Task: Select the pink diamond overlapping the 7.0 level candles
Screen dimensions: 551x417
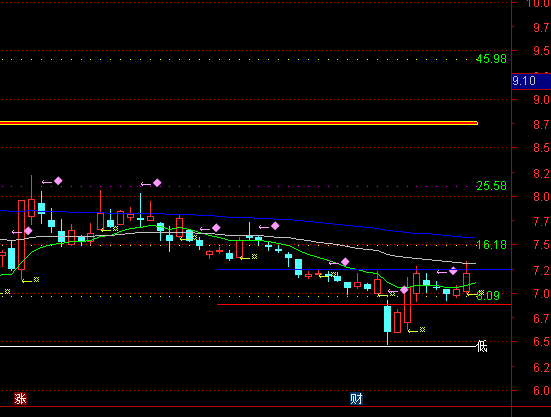Action: pyautogui.click(x=404, y=290)
